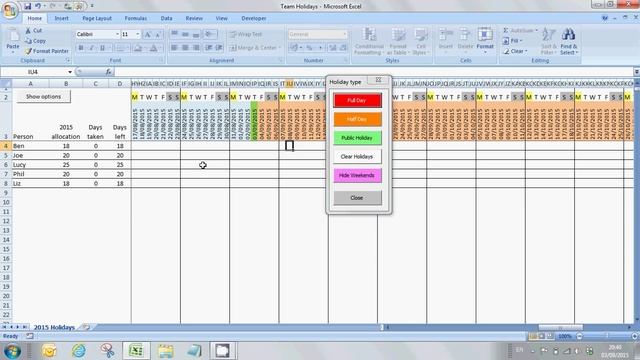This screenshot has width=640, height=360.
Task: Click the Copy command
Action: (x=35, y=41)
